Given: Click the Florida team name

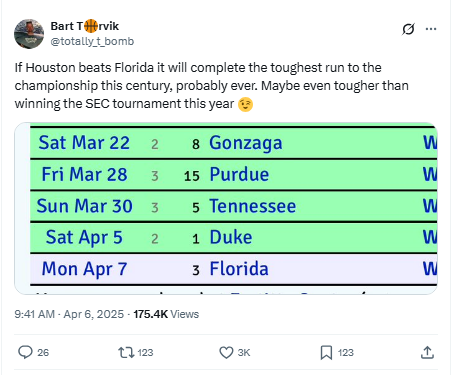Looking at the screenshot, I should pos(239,269).
